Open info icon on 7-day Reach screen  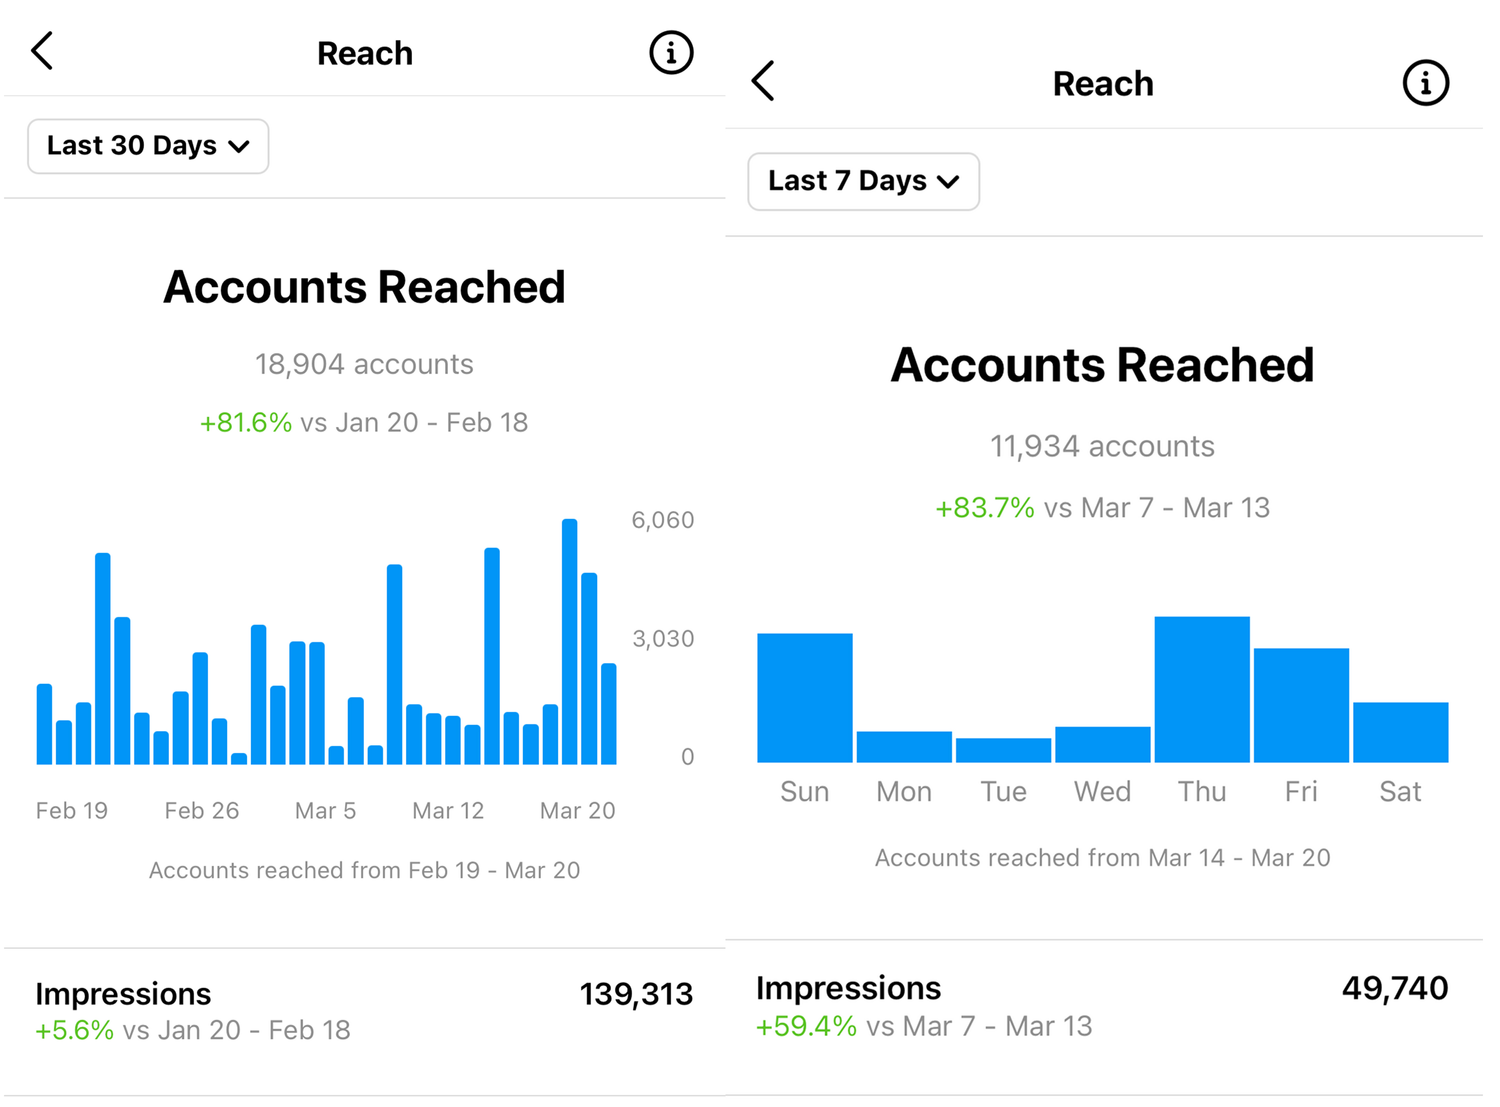pyautogui.click(x=1425, y=83)
